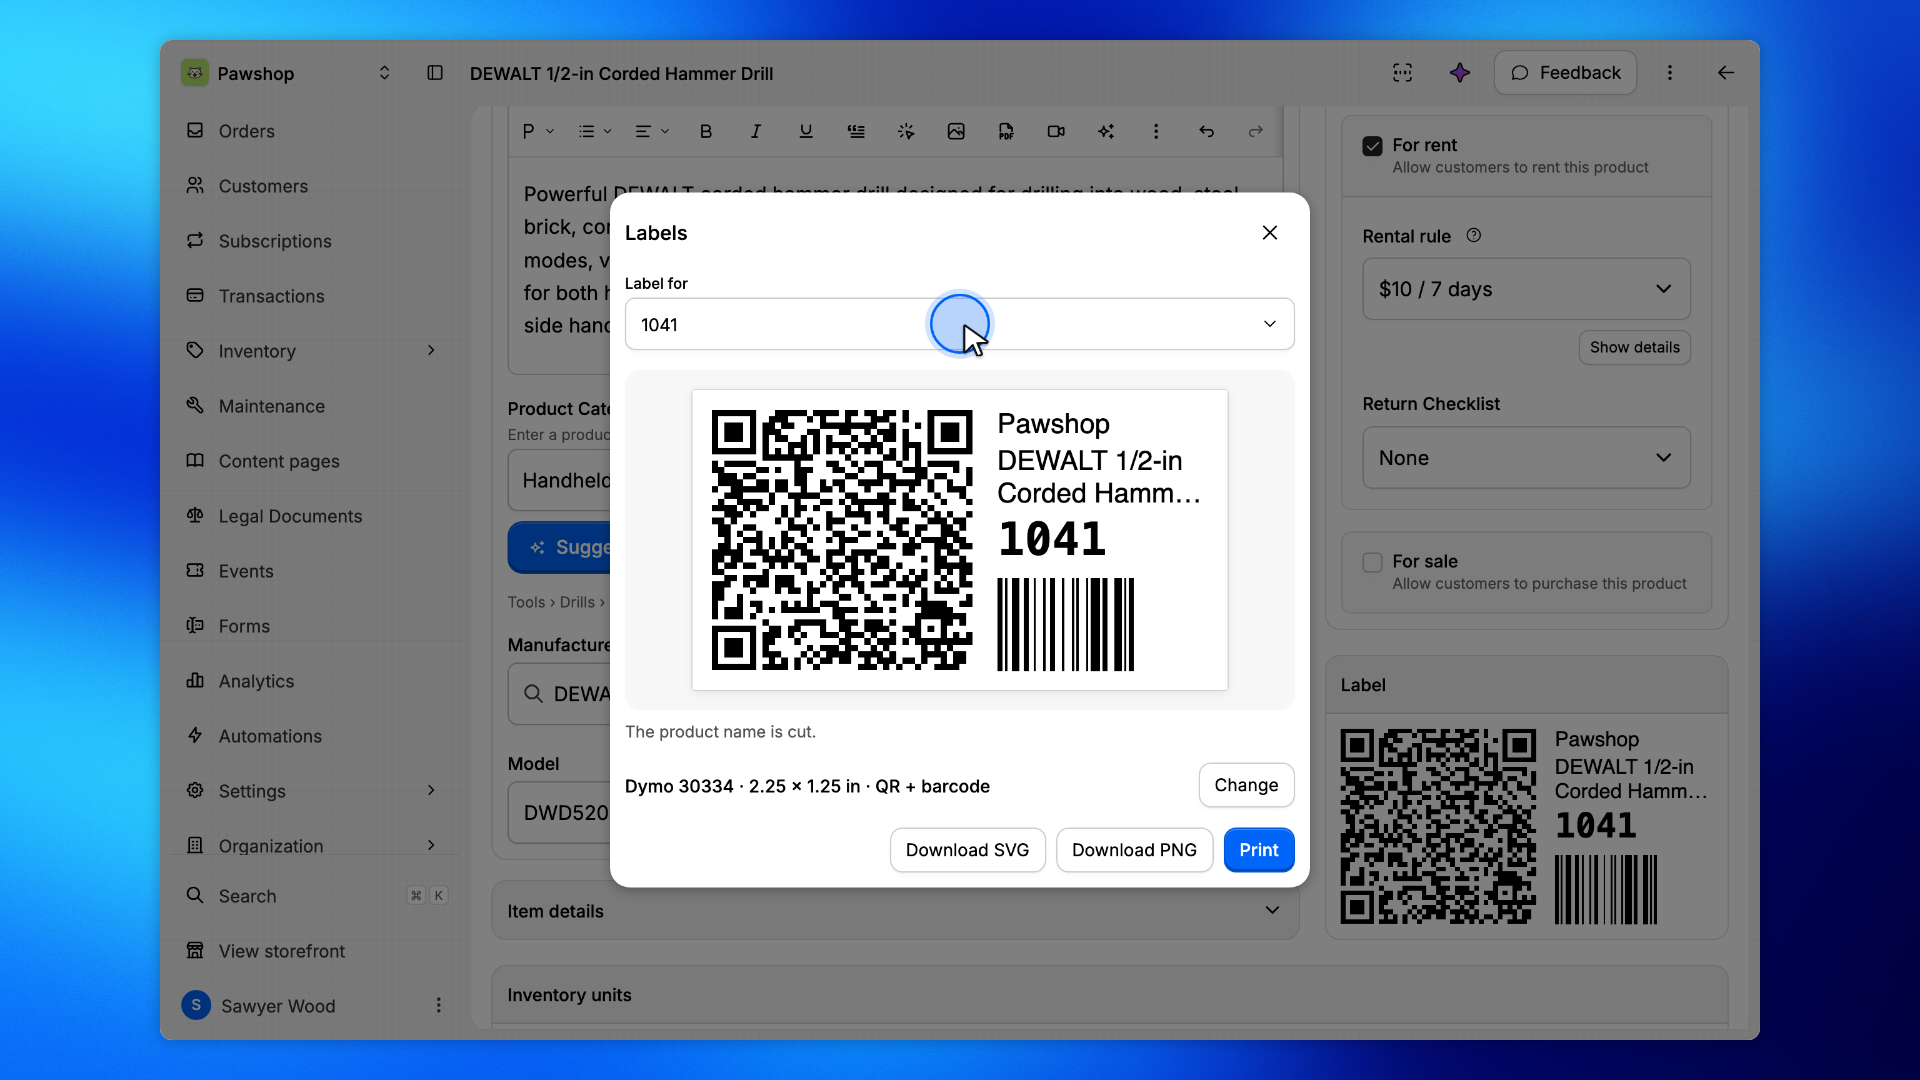This screenshot has width=1920, height=1080.
Task: Open Sawyer Wood user options menu
Action: [x=438, y=1005]
